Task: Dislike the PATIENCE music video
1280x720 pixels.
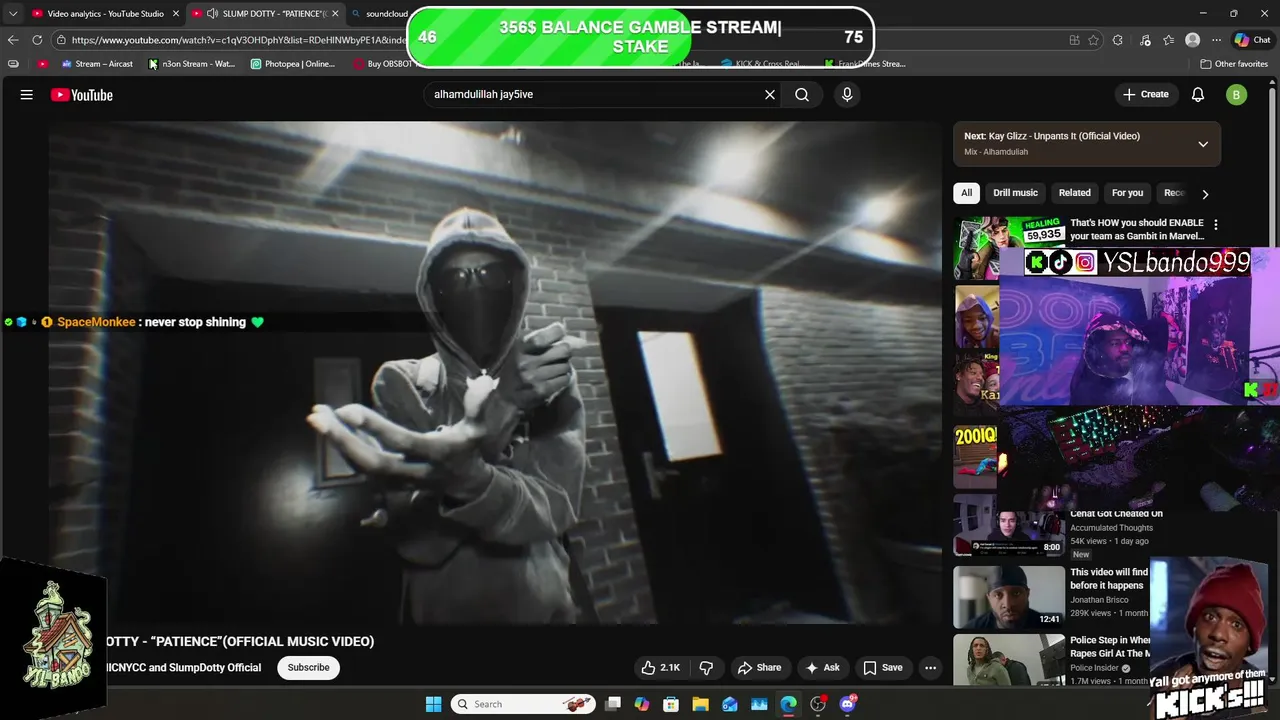Action: click(x=706, y=668)
